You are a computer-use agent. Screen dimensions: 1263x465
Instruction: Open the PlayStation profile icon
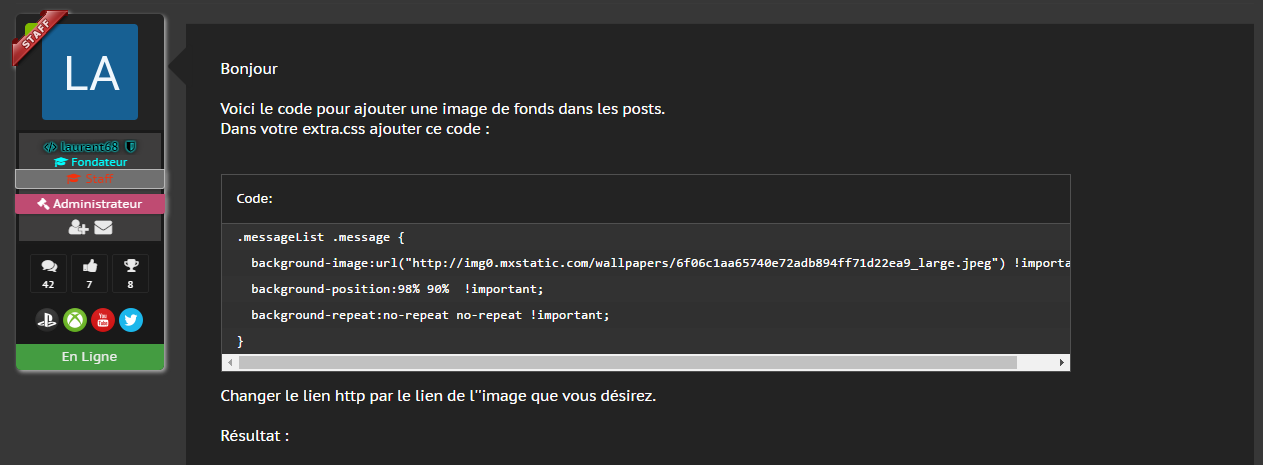[x=47, y=319]
